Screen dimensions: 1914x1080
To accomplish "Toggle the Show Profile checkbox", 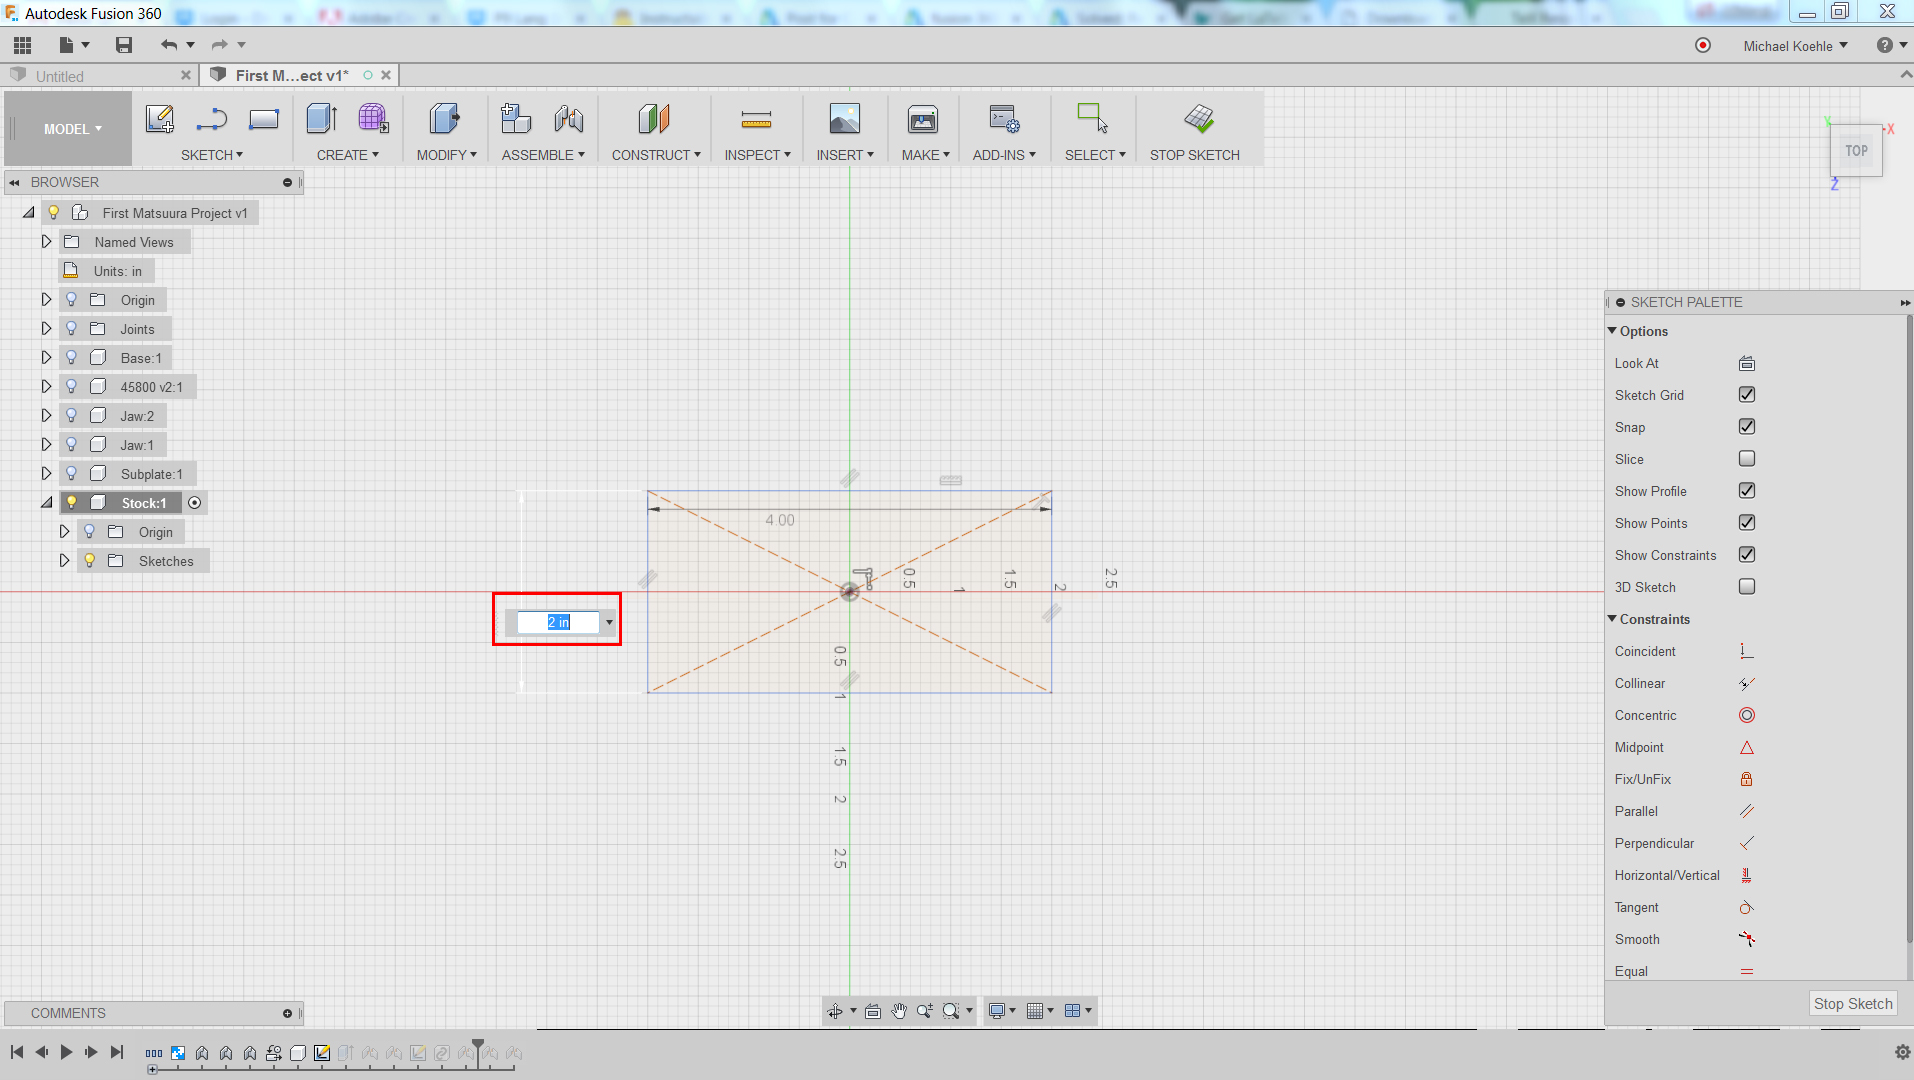I will click(x=1747, y=491).
